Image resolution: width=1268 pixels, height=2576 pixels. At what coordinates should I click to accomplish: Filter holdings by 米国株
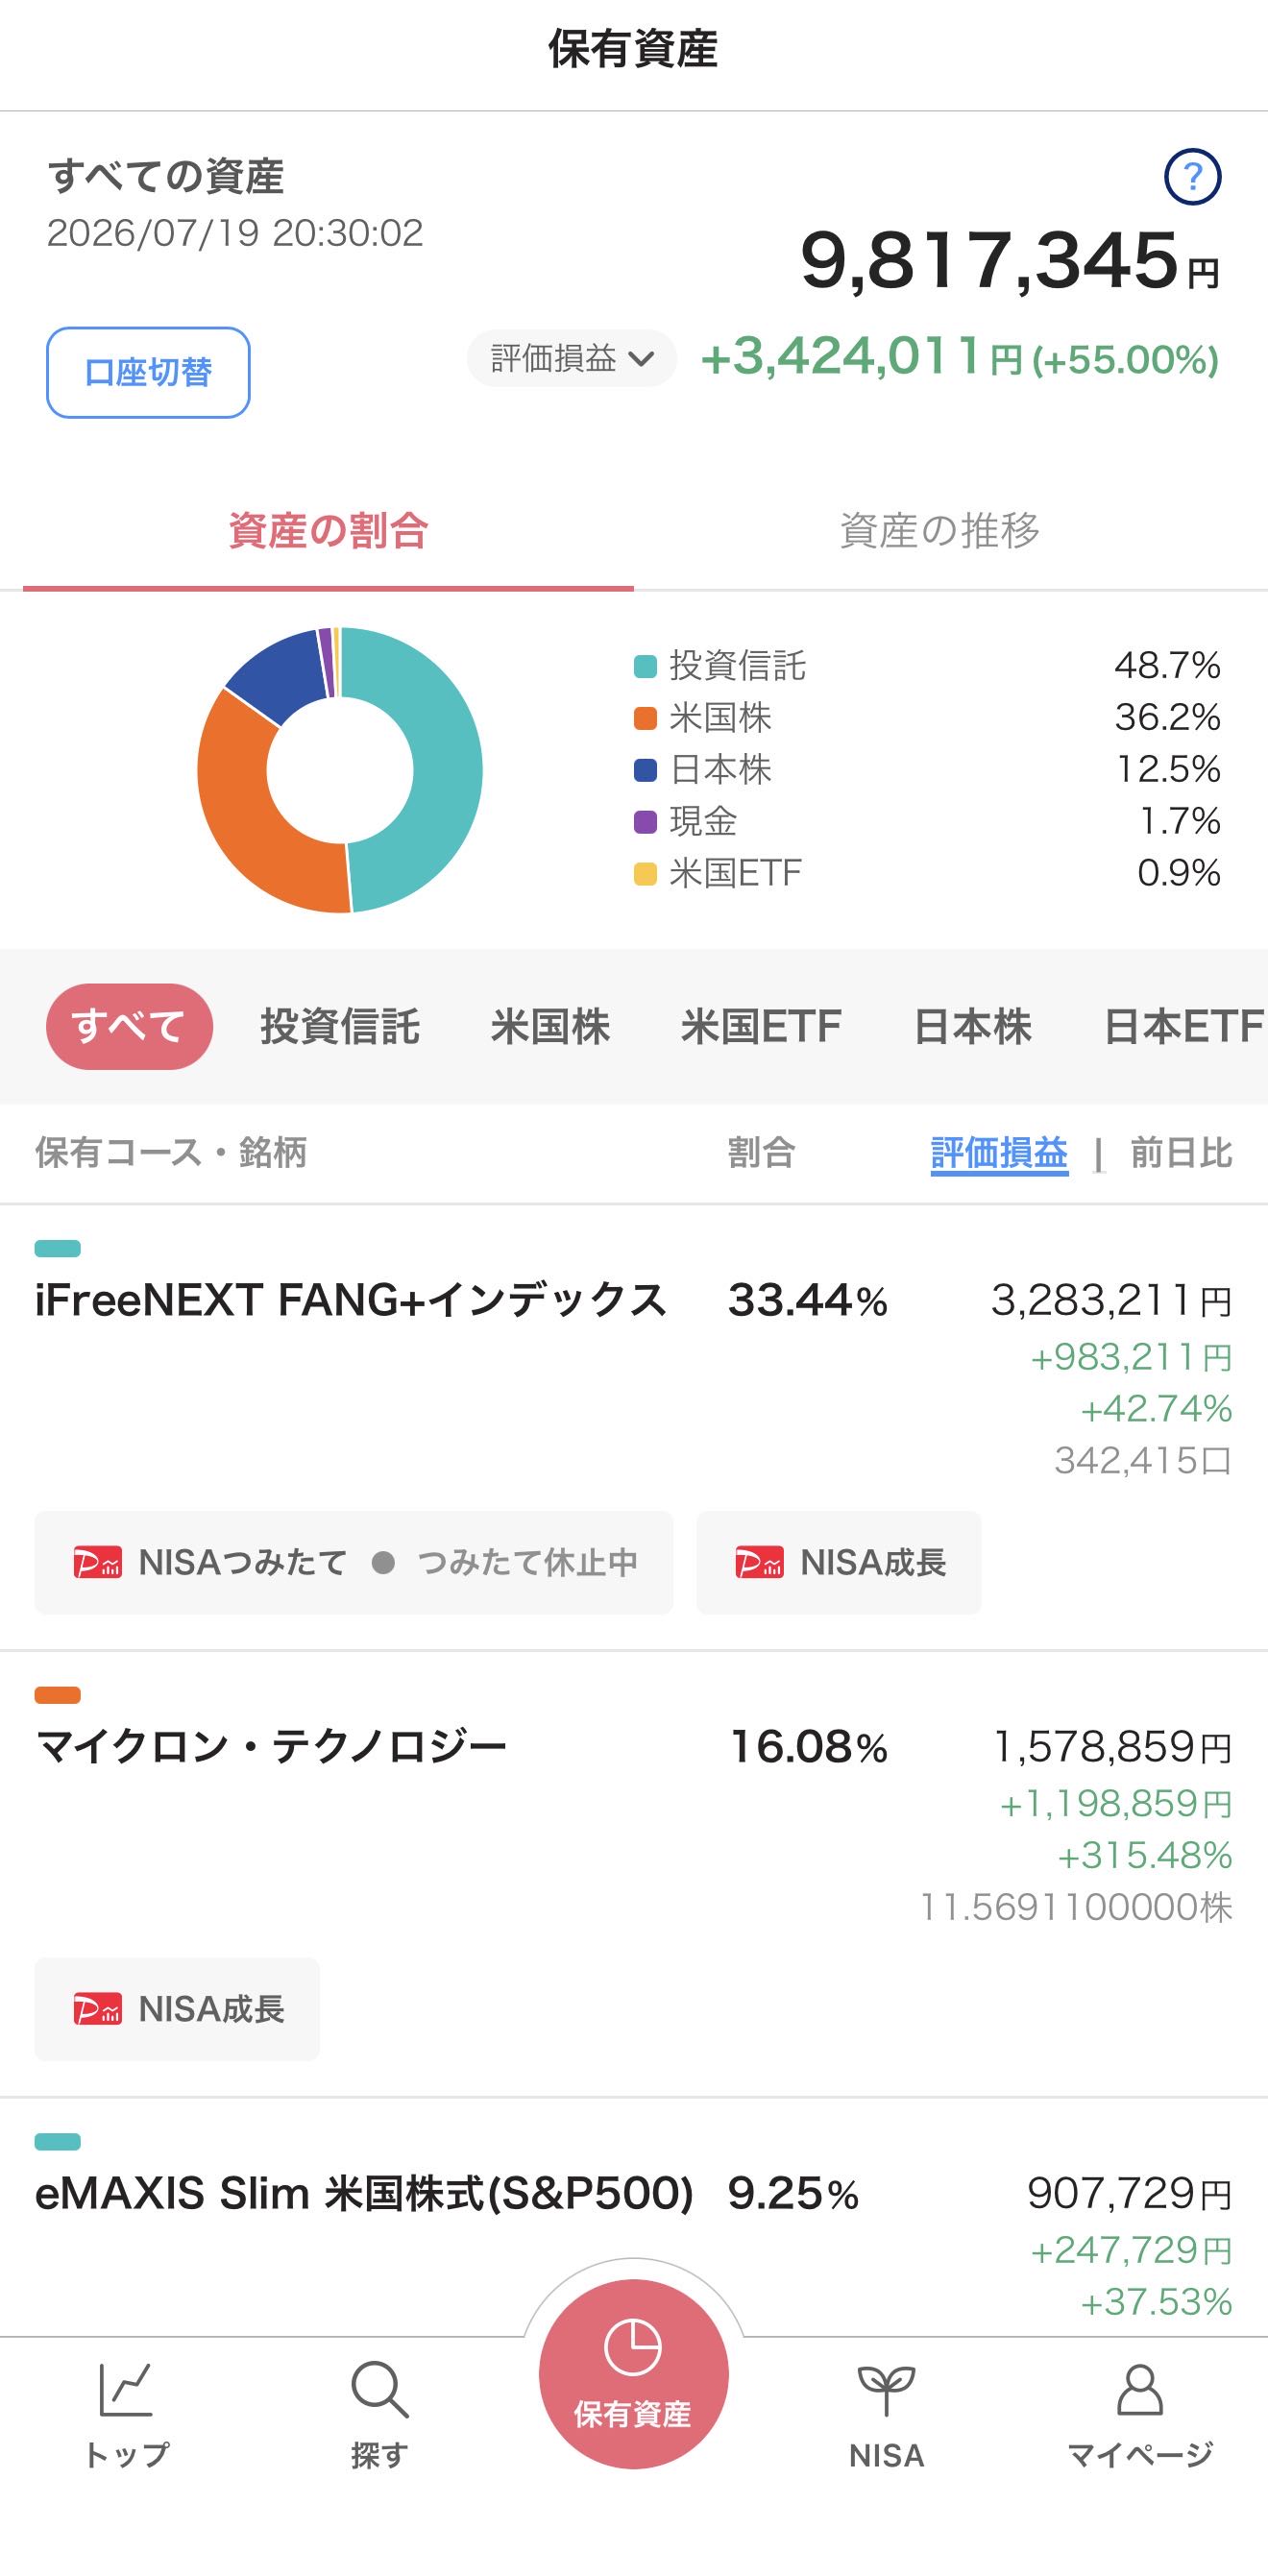coord(550,1027)
